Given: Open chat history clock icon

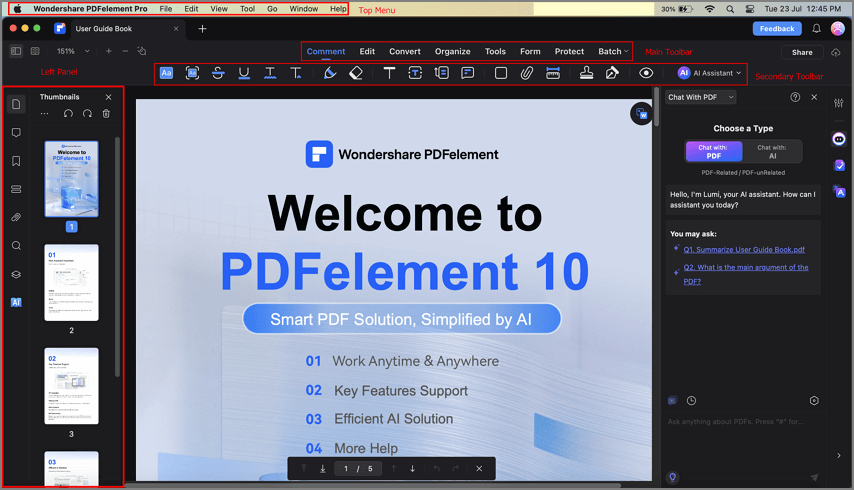Looking at the screenshot, I should coord(691,401).
